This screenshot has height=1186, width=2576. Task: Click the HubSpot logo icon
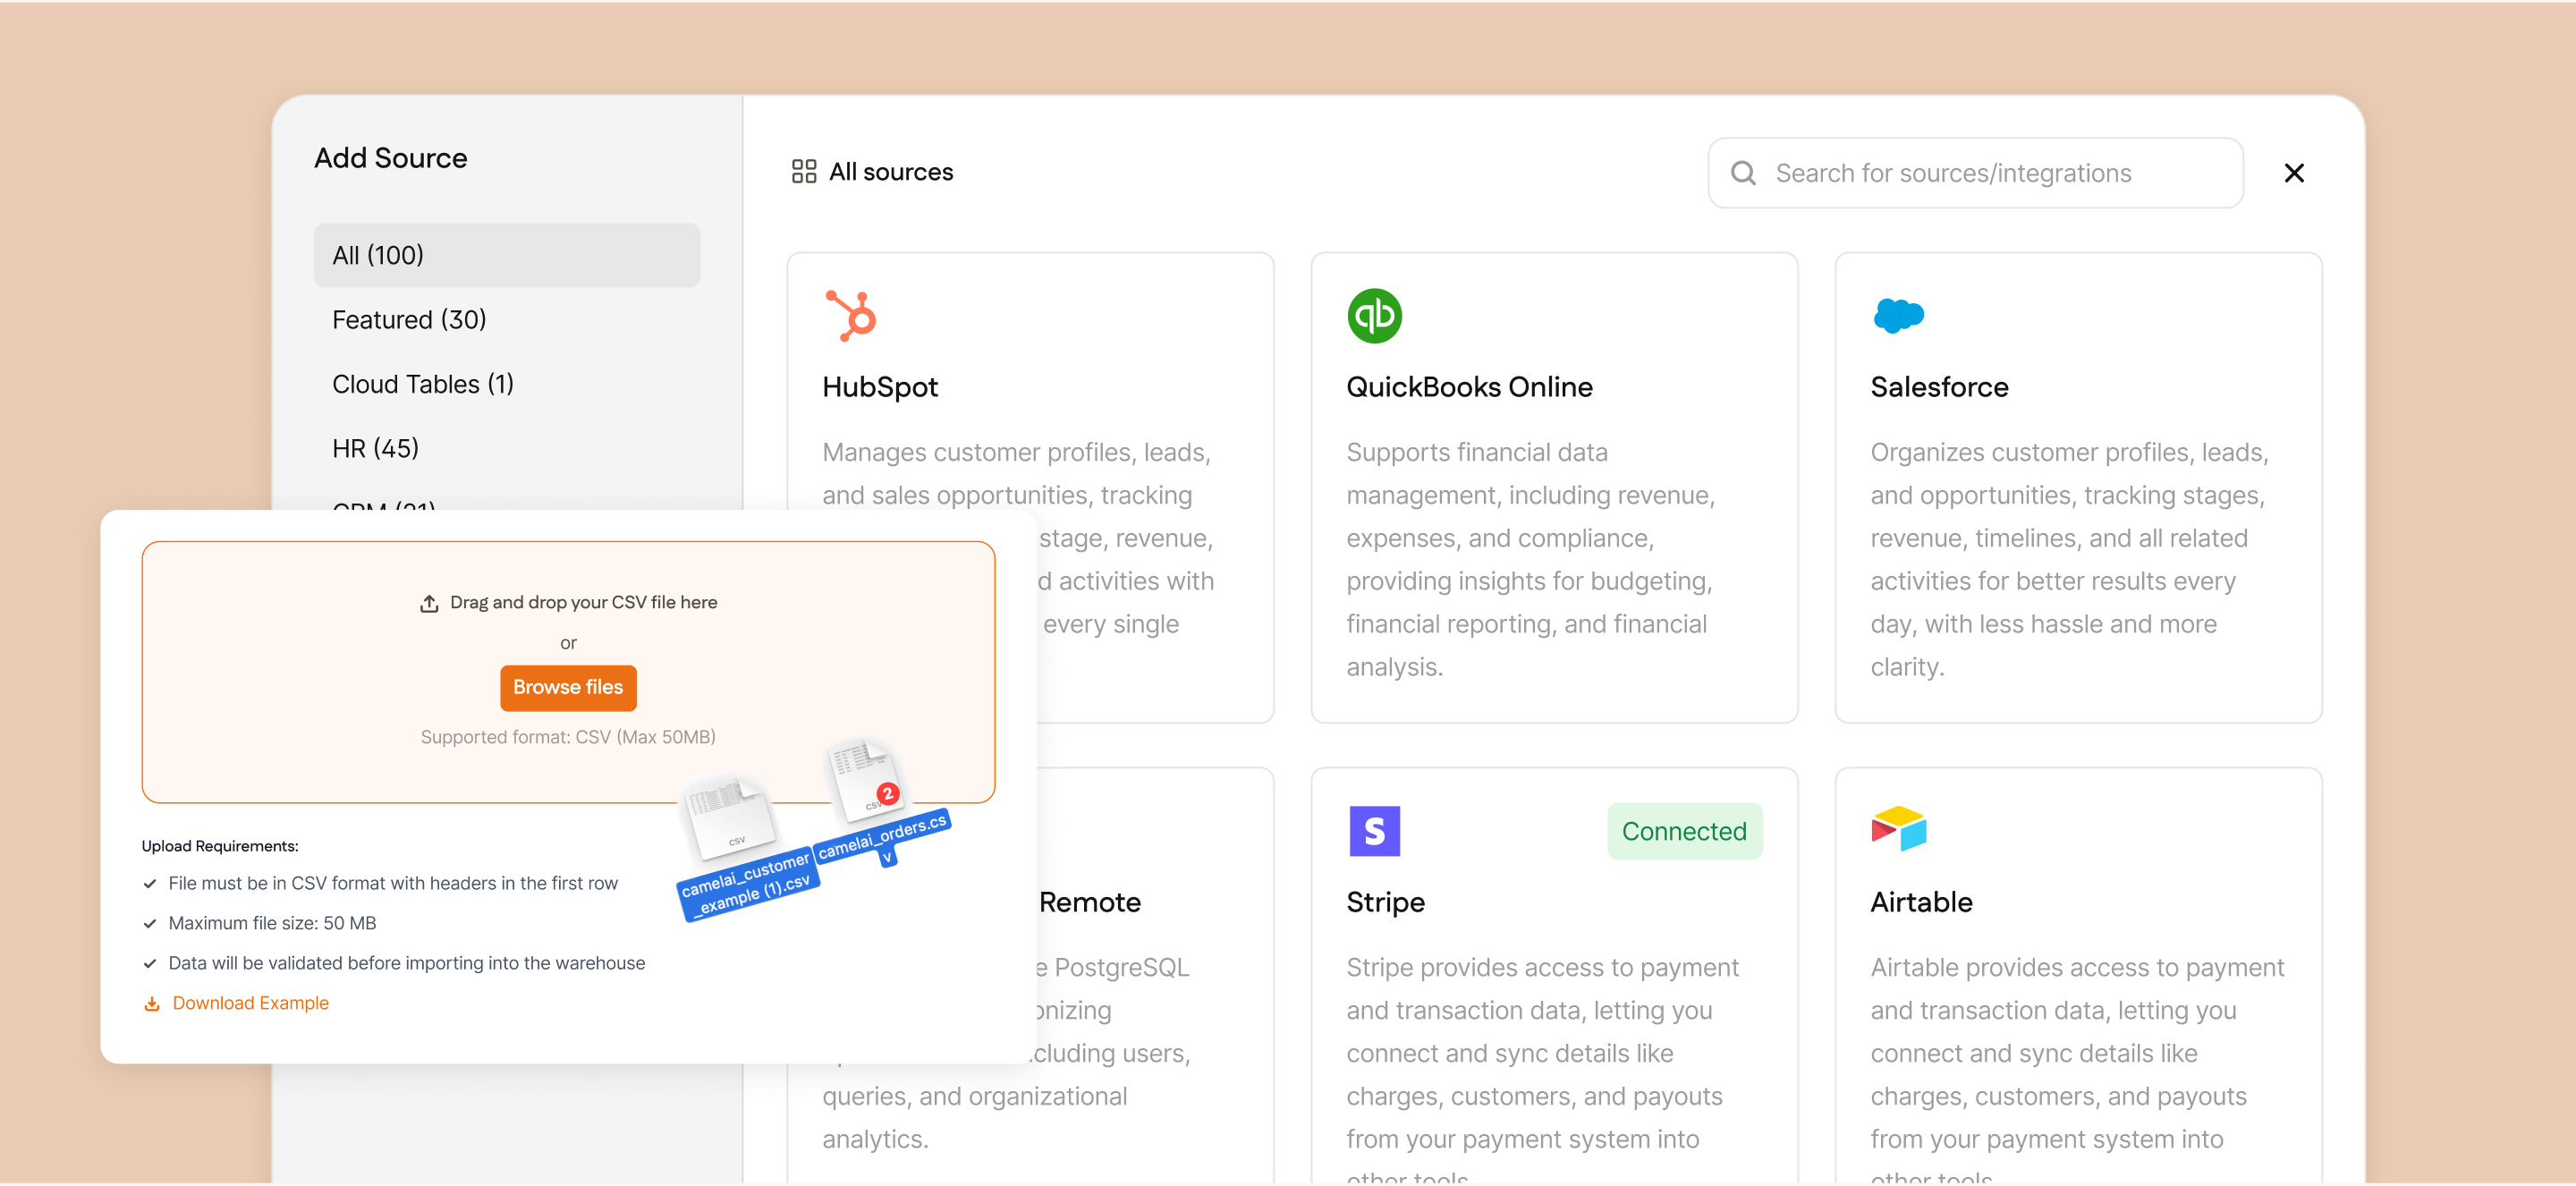tap(850, 315)
